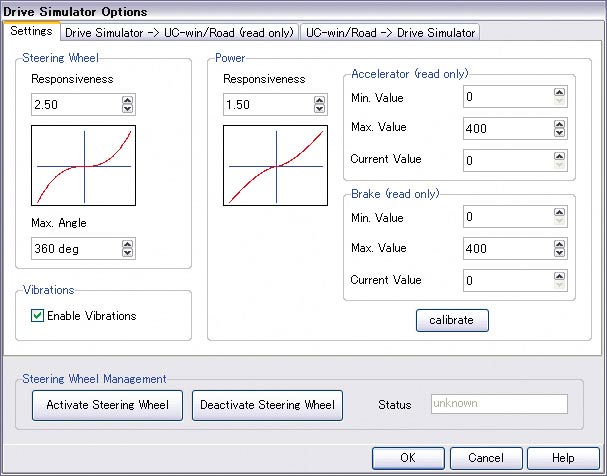Click Activate Steering Wheel button
607x476 pixels.
click(107, 405)
